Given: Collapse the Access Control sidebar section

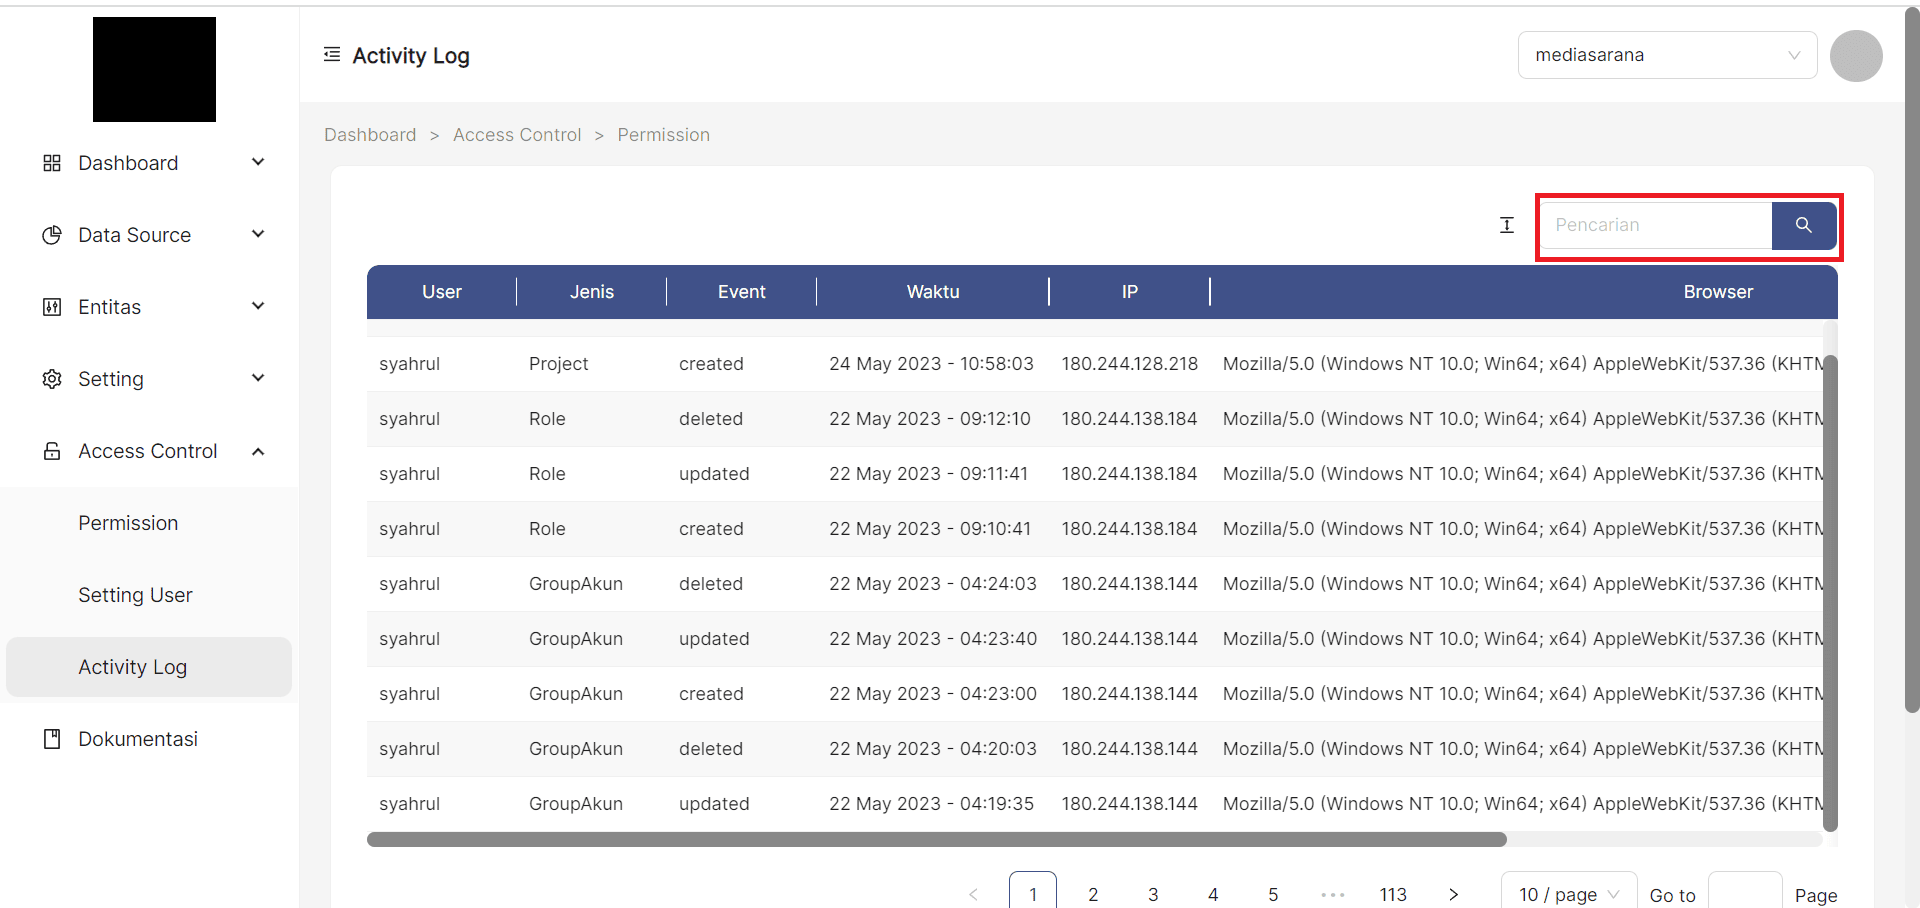Looking at the screenshot, I should (x=258, y=450).
